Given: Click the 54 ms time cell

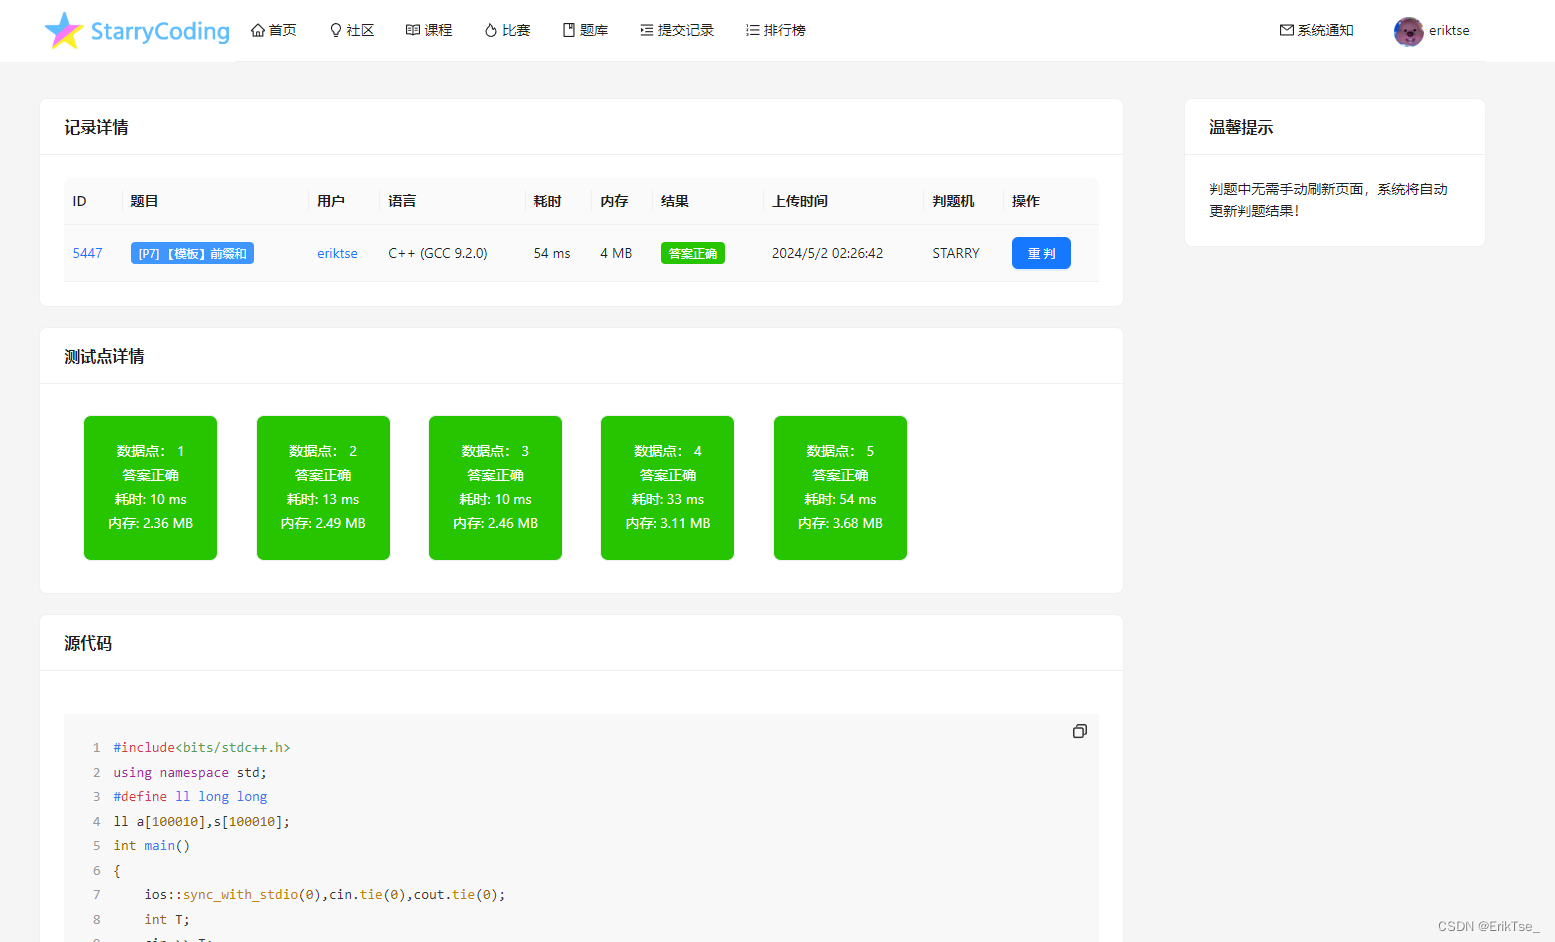Looking at the screenshot, I should tap(552, 253).
